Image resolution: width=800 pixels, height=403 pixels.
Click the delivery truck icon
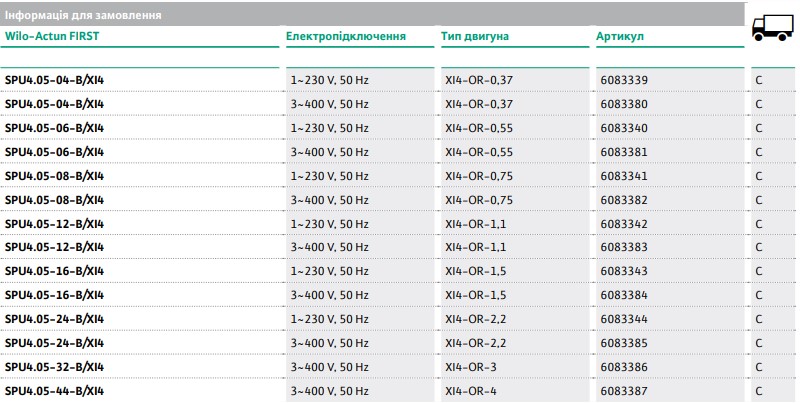(x=773, y=31)
